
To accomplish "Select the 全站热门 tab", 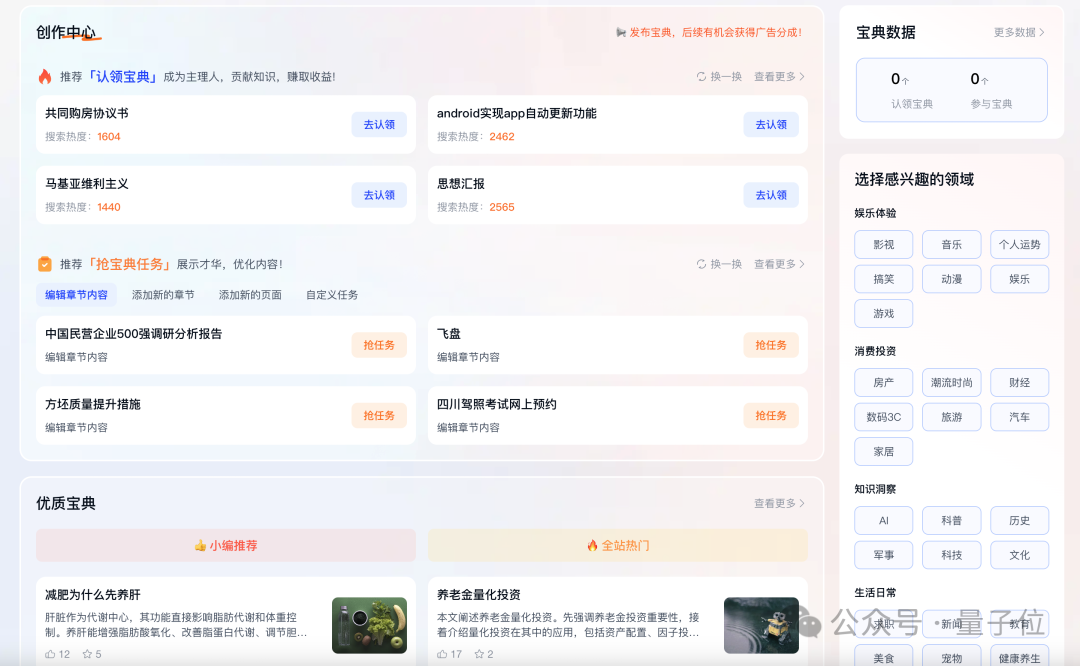I will 618,545.
